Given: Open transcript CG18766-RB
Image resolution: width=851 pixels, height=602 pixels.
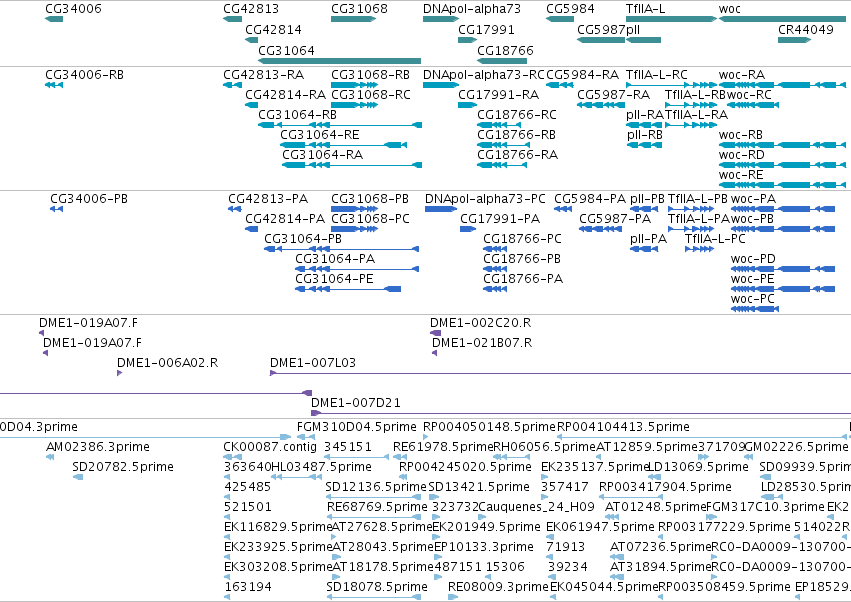Looking at the screenshot, I should (x=517, y=135).
